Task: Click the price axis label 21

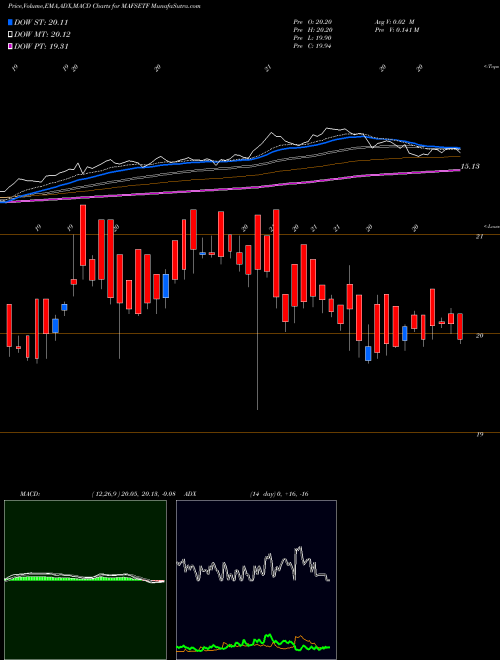Action: [479, 237]
